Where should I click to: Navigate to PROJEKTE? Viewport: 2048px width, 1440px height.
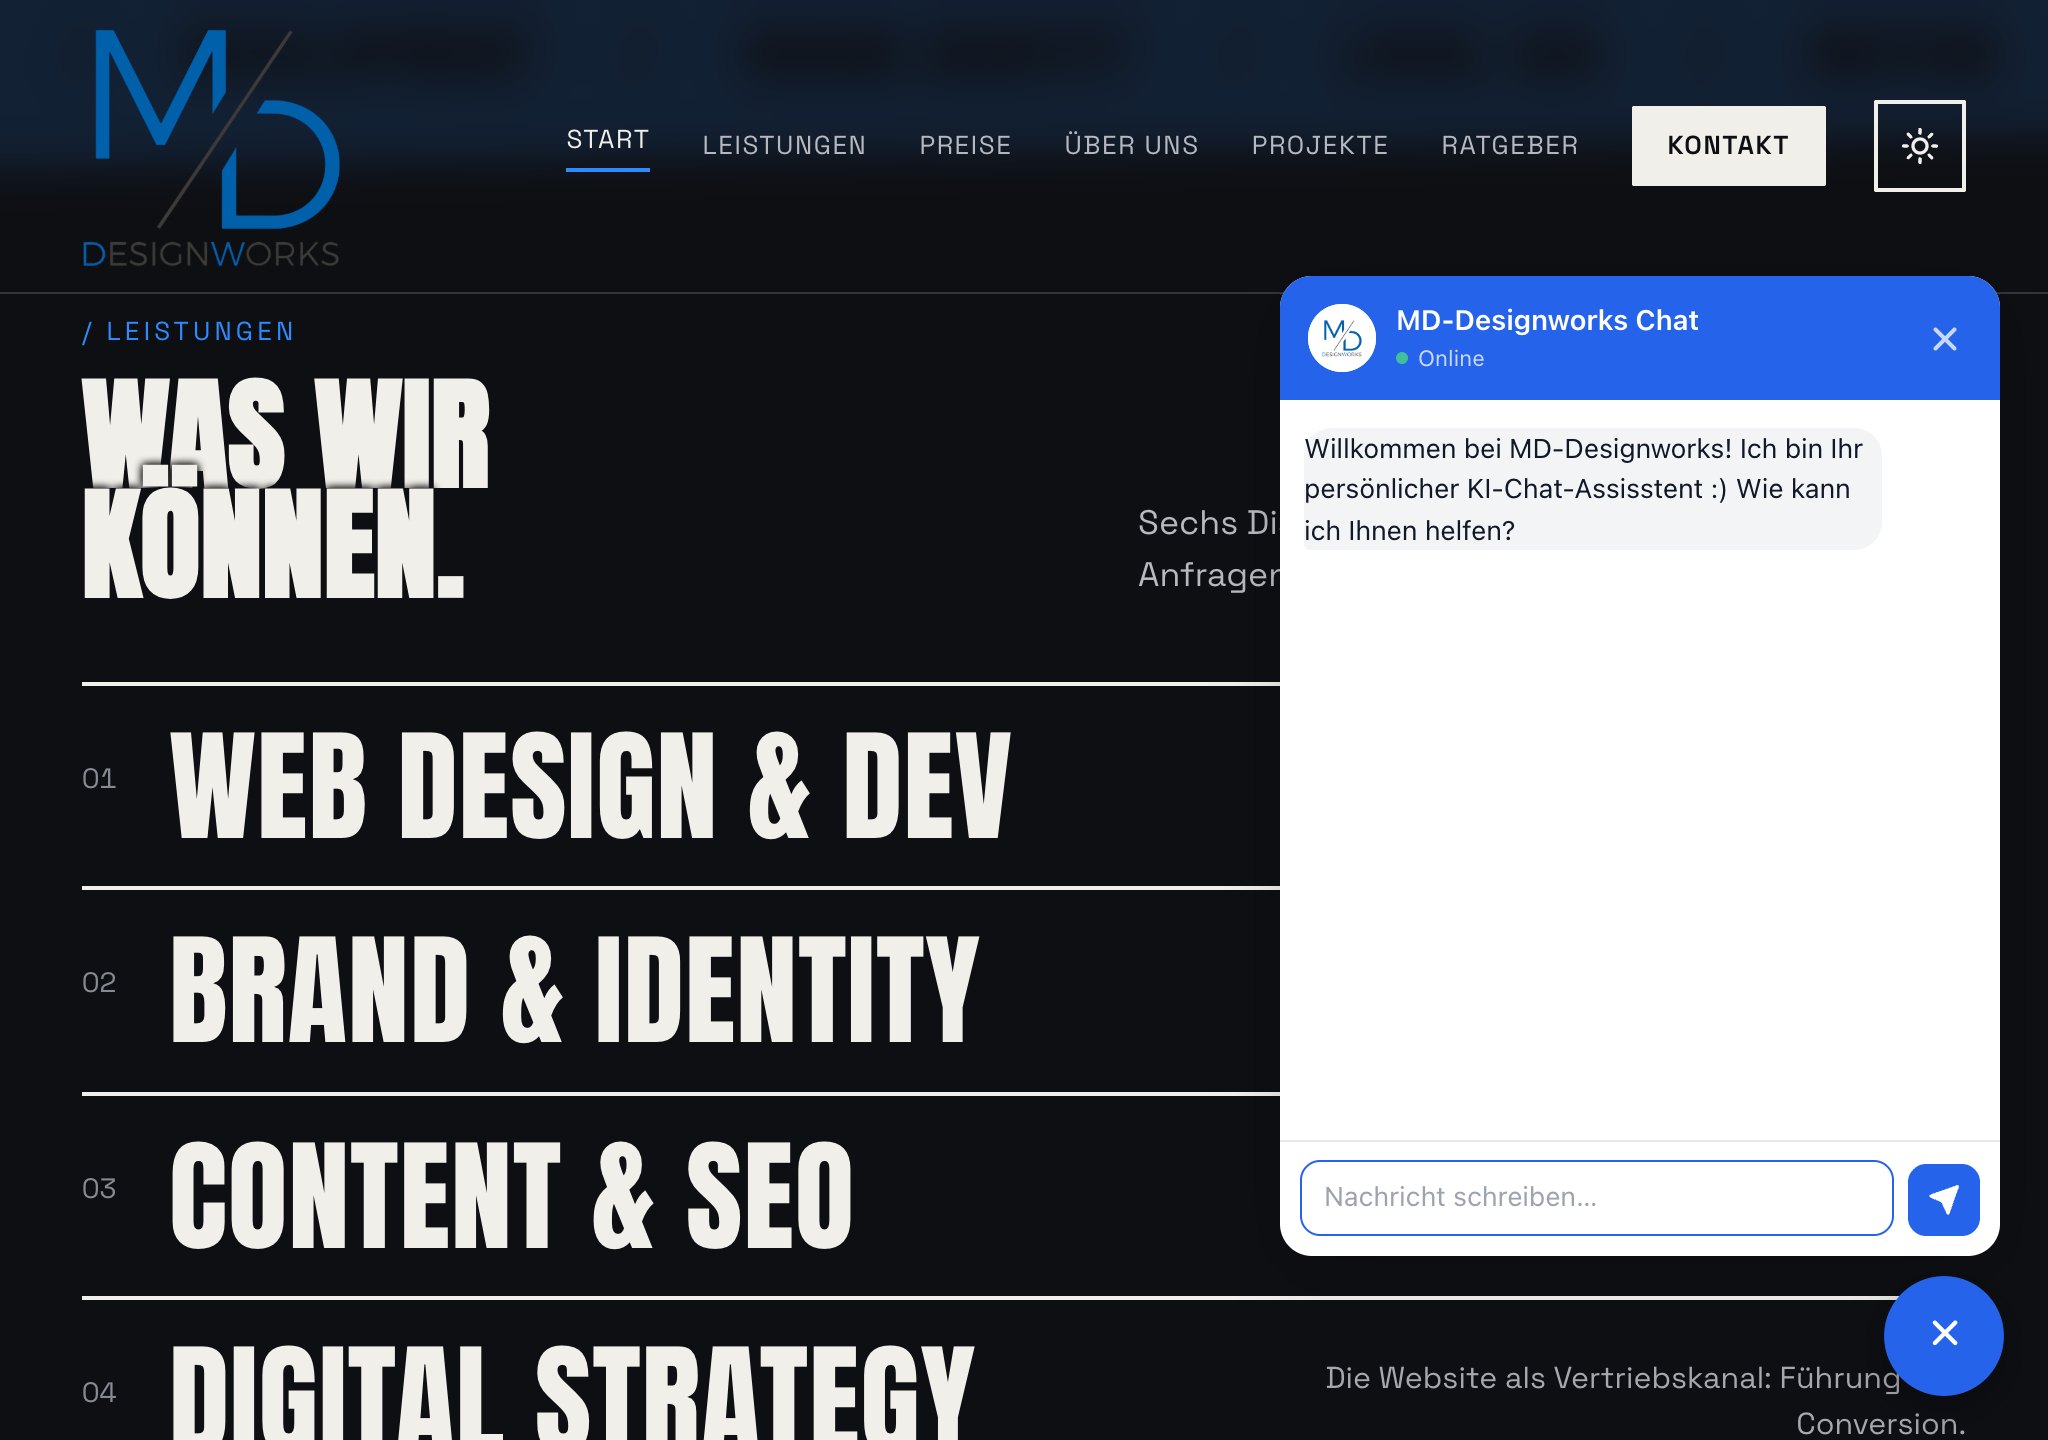click(x=1319, y=146)
